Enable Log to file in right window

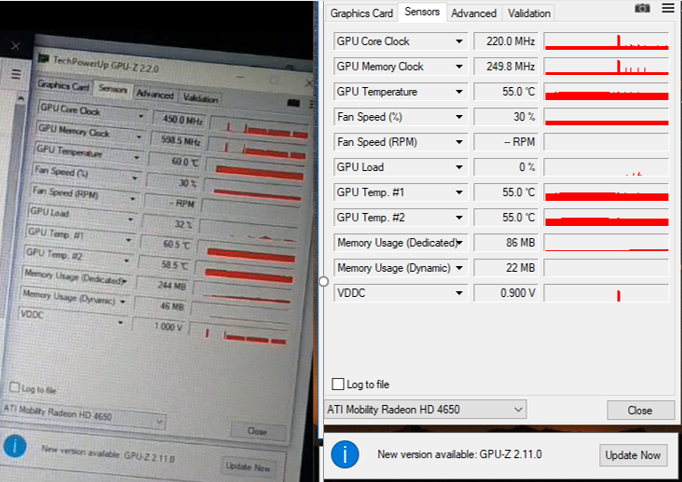[338, 384]
